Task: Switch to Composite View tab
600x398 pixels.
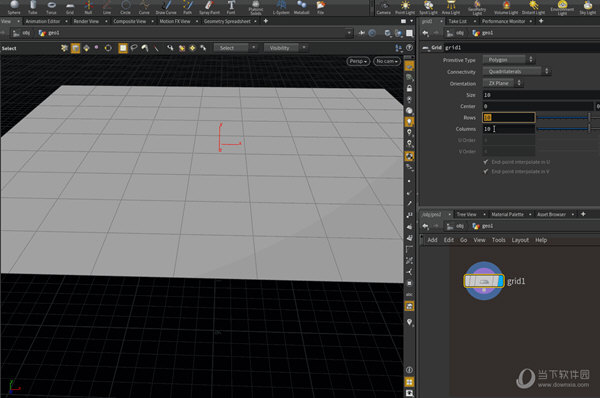Action: (130, 21)
